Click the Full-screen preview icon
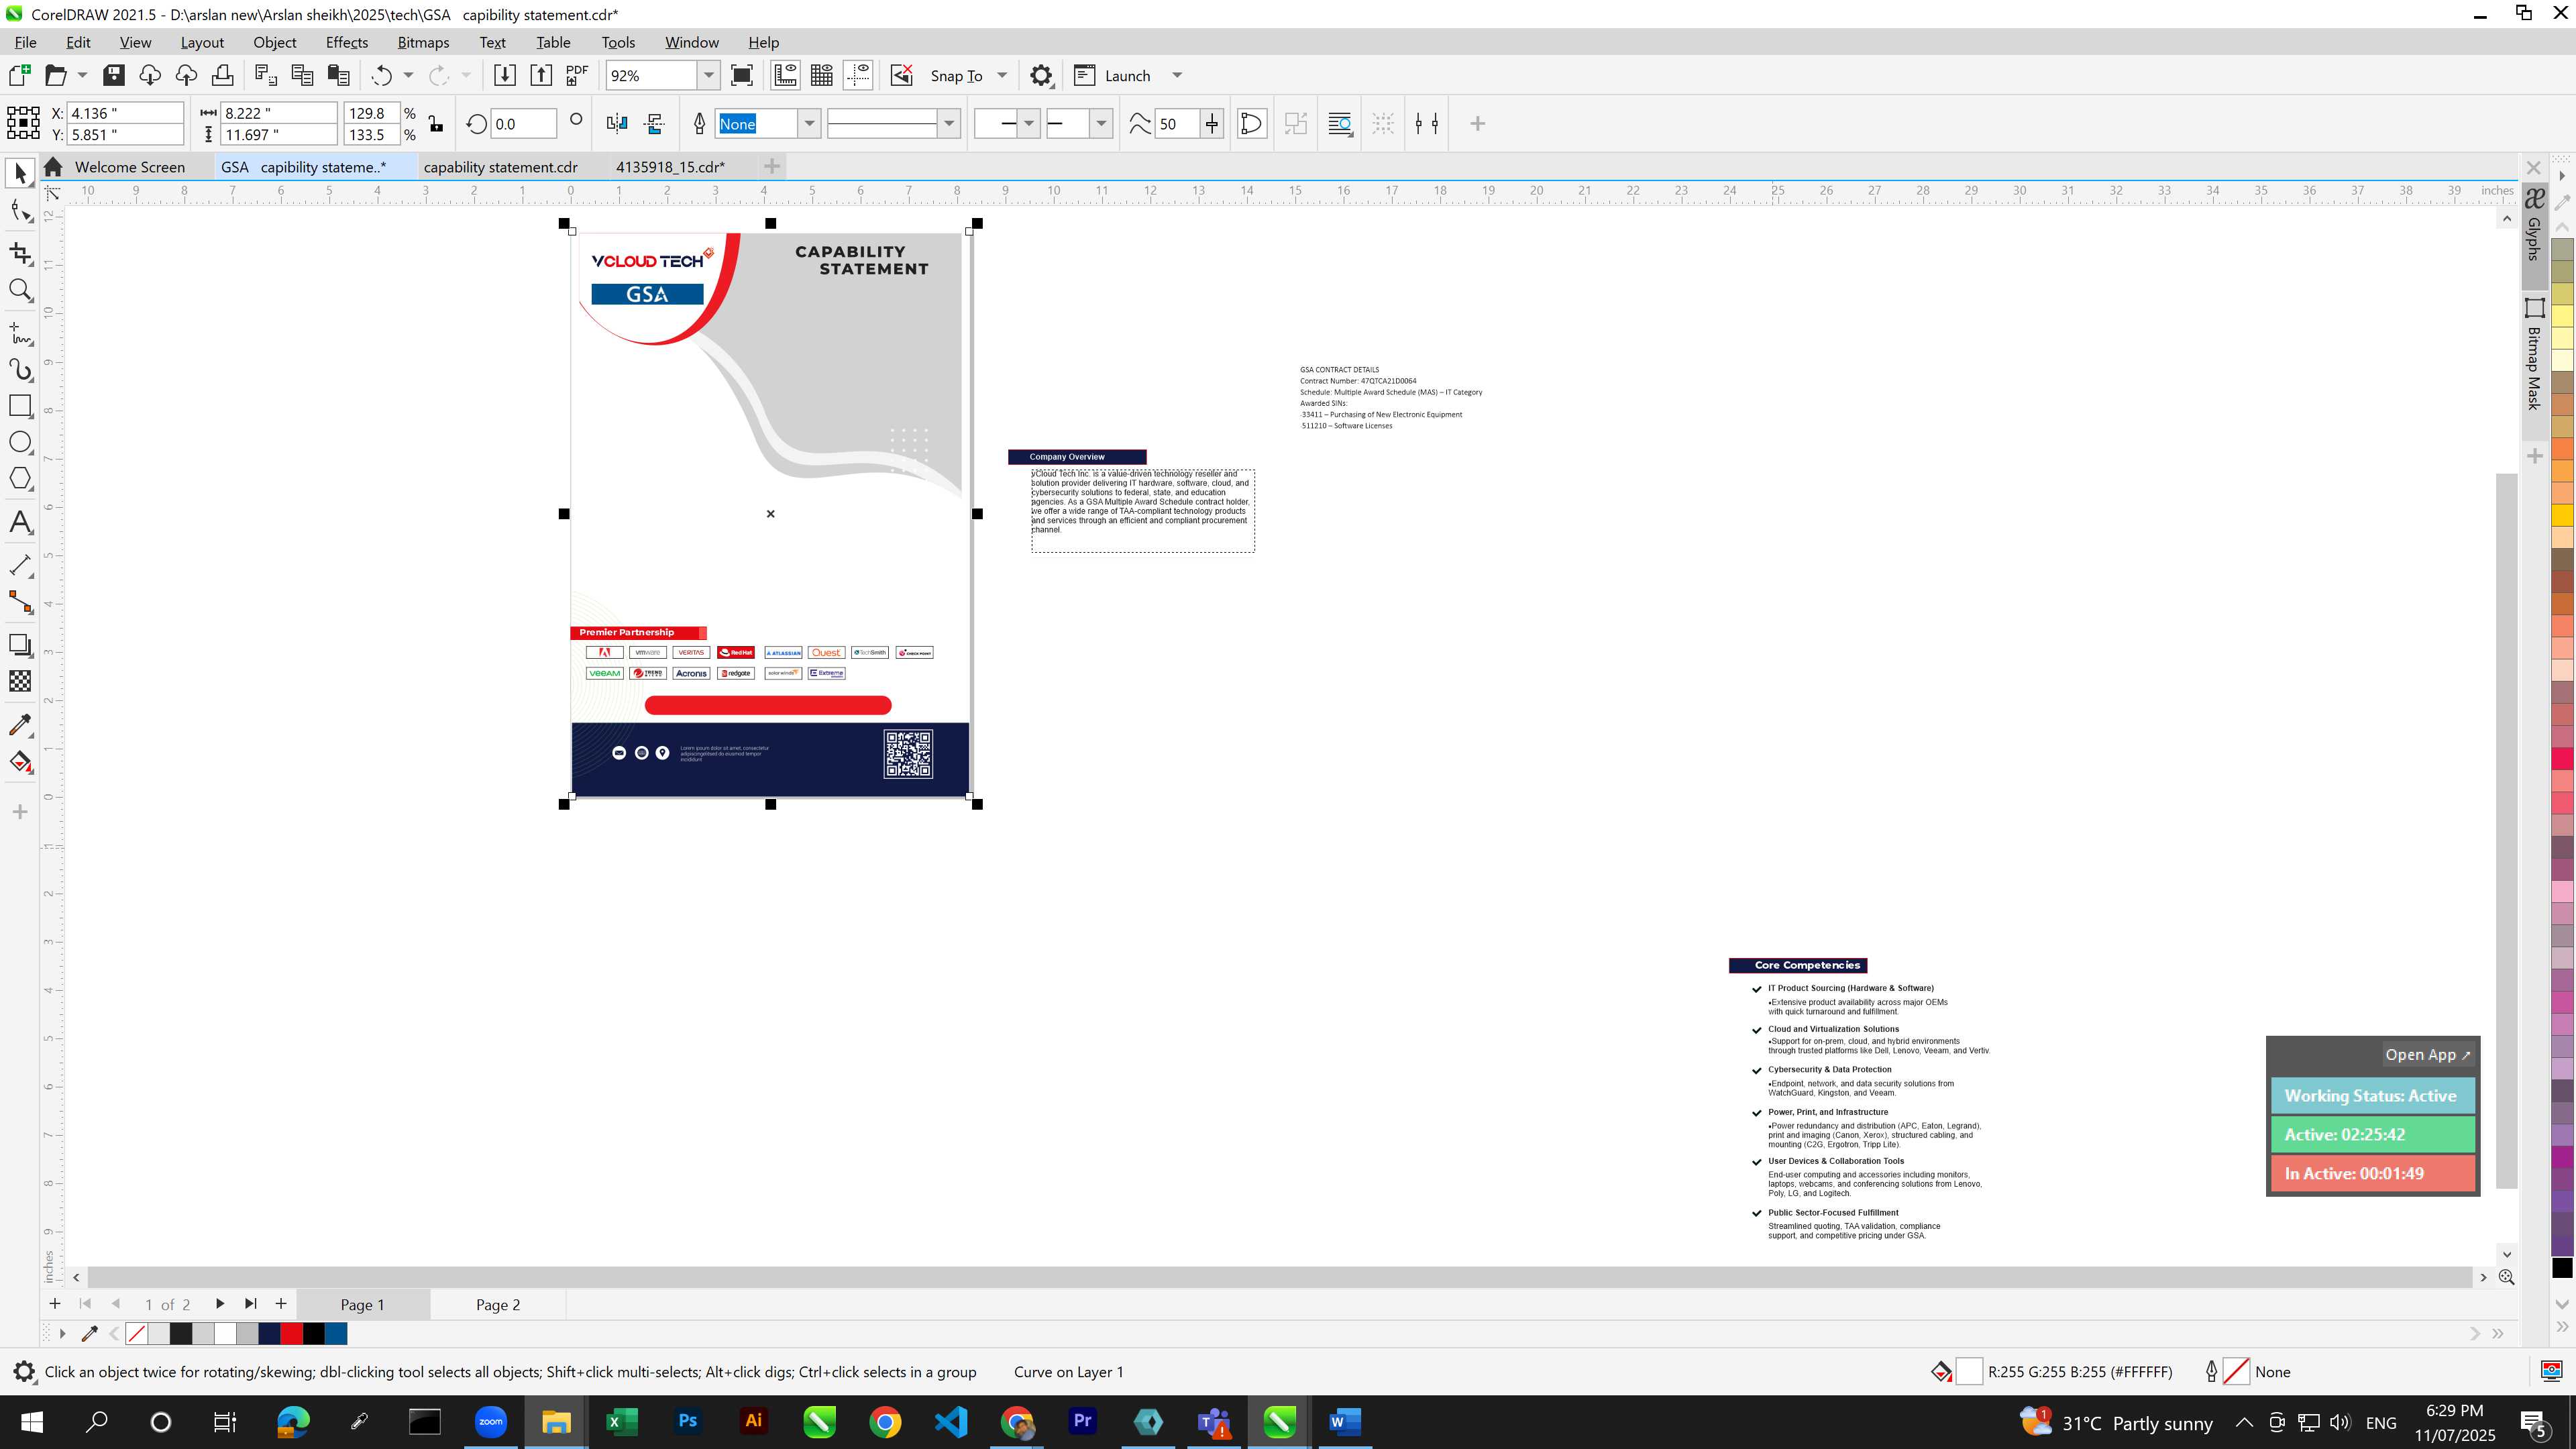Image resolution: width=2576 pixels, height=1449 pixels. coord(742,75)
